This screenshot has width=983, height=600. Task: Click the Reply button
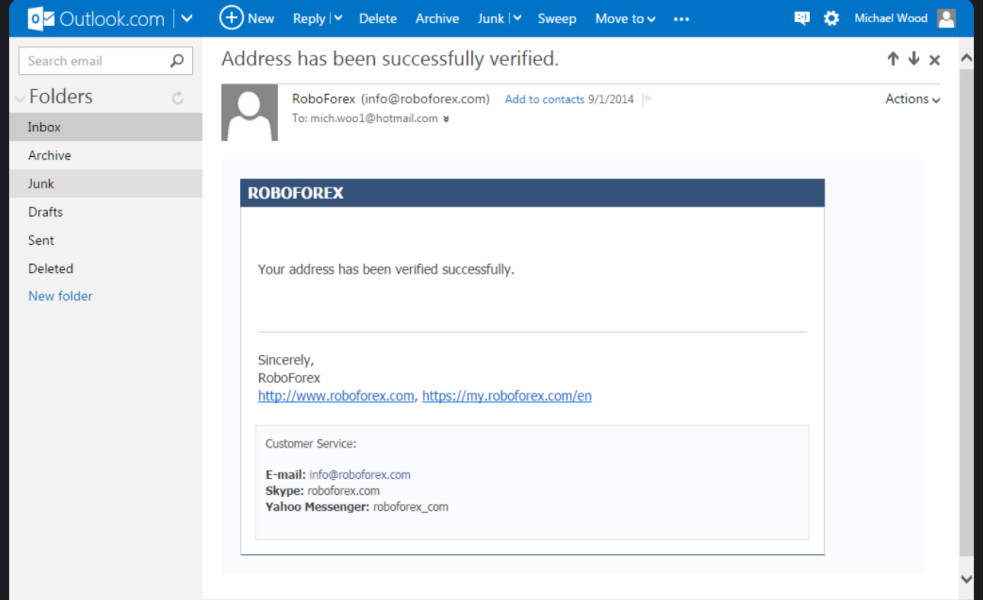[308, 19]
